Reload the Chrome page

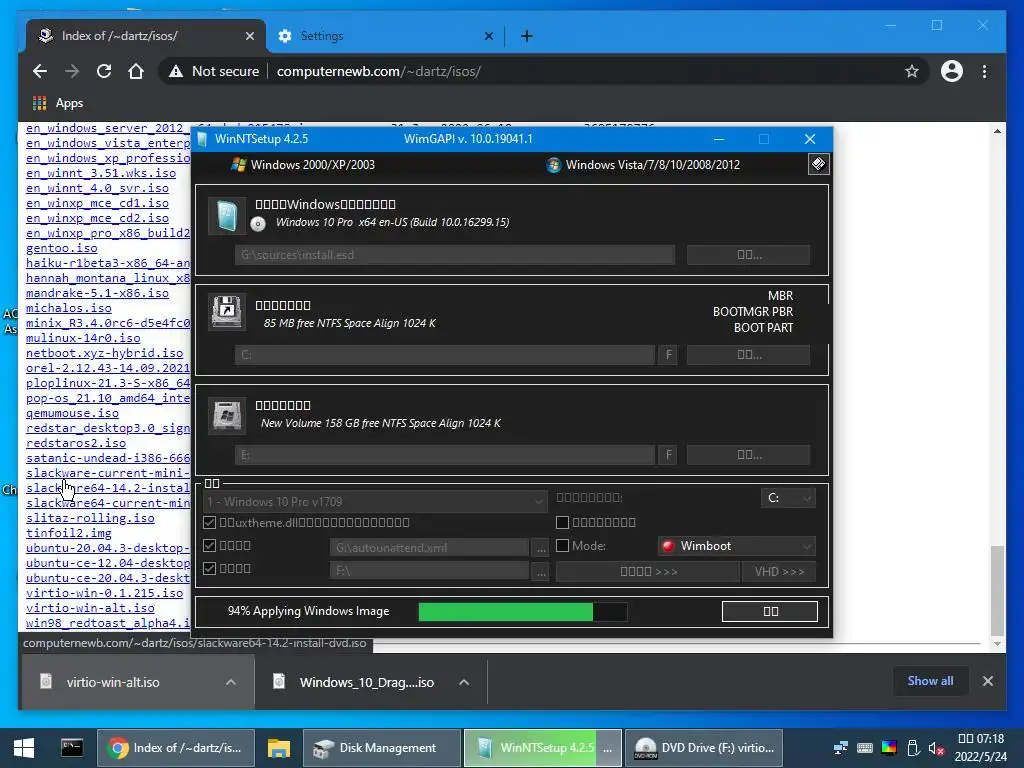pos(104,71)
